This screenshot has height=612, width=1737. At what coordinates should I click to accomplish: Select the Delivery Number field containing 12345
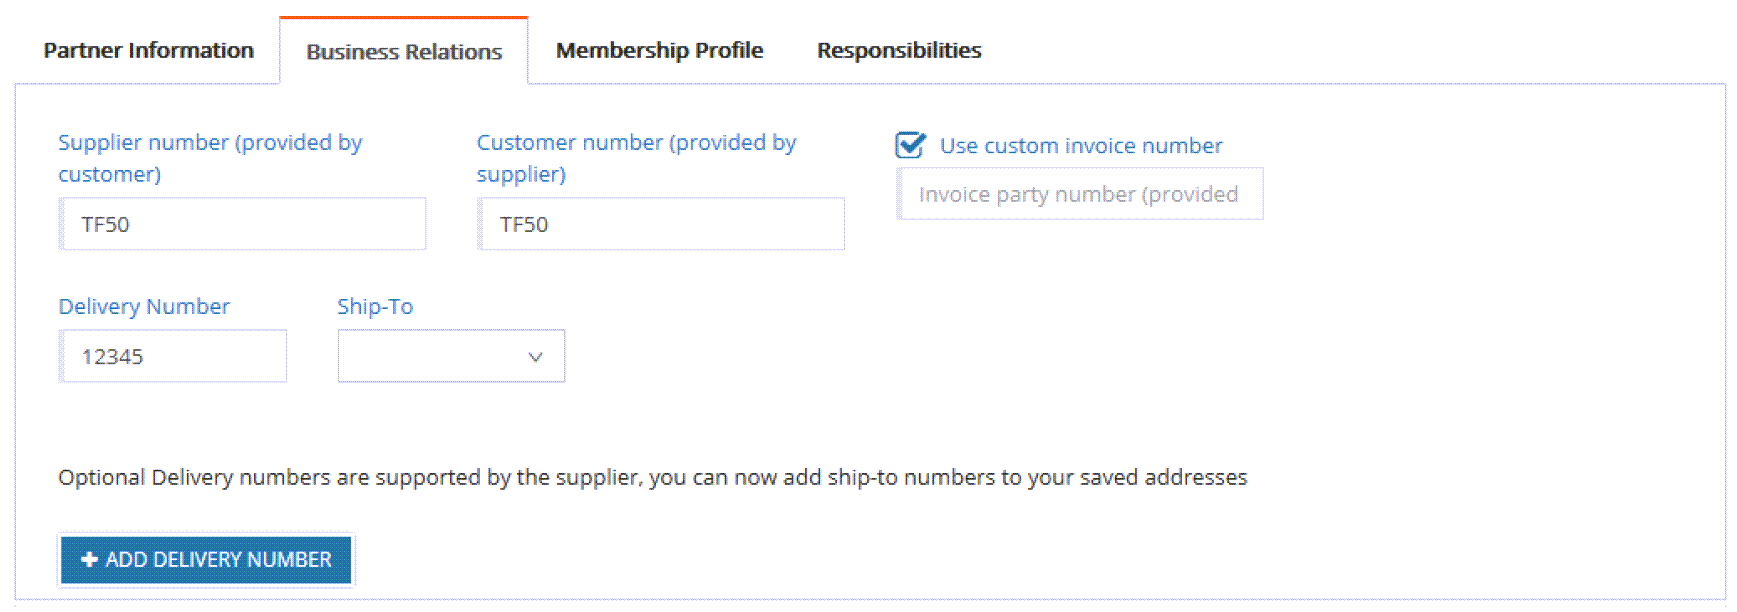172,356
